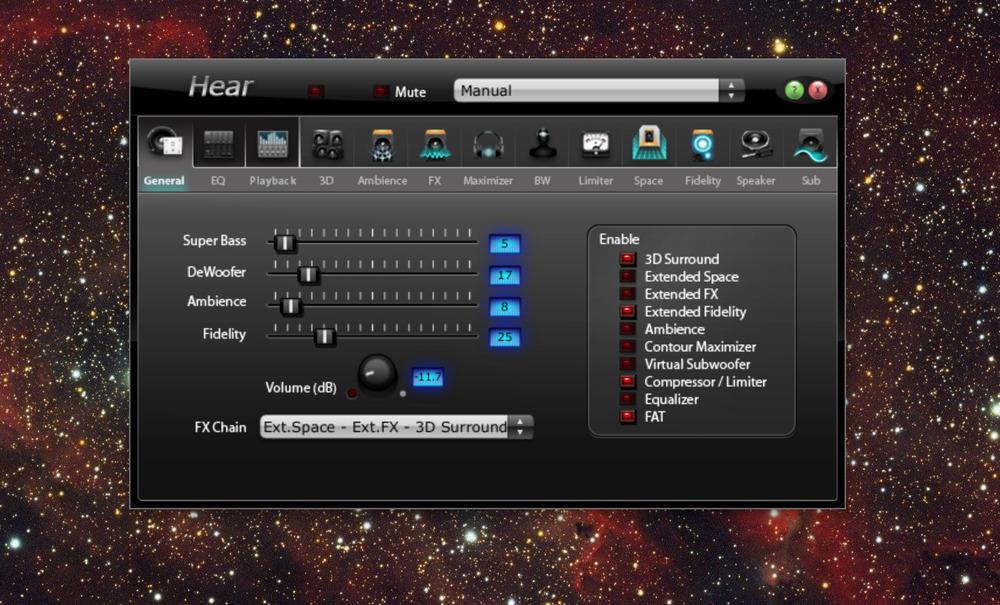Switch to the FX tab label

coord(434,180)
